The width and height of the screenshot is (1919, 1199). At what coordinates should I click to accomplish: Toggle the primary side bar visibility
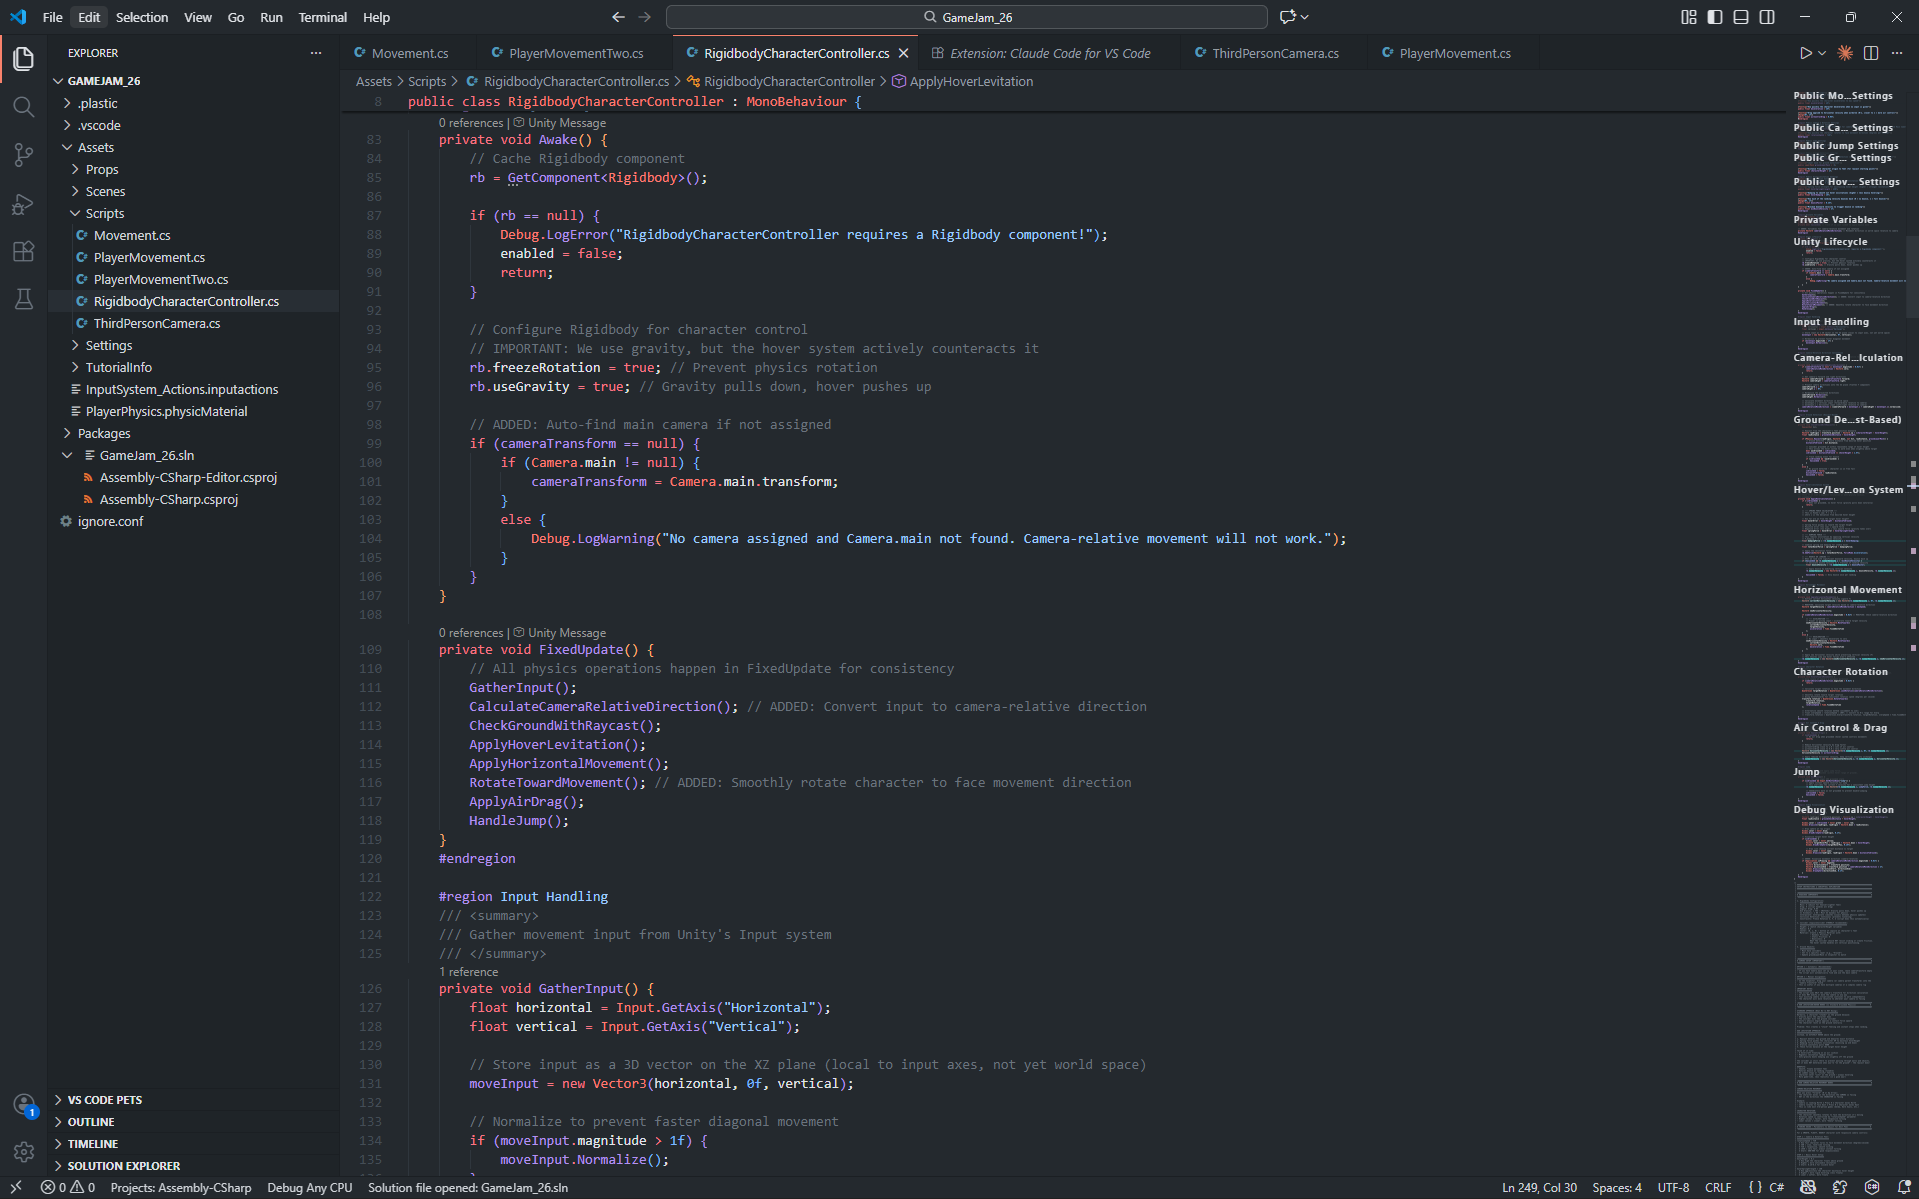pyautogui.click(x=1715, y=17)
